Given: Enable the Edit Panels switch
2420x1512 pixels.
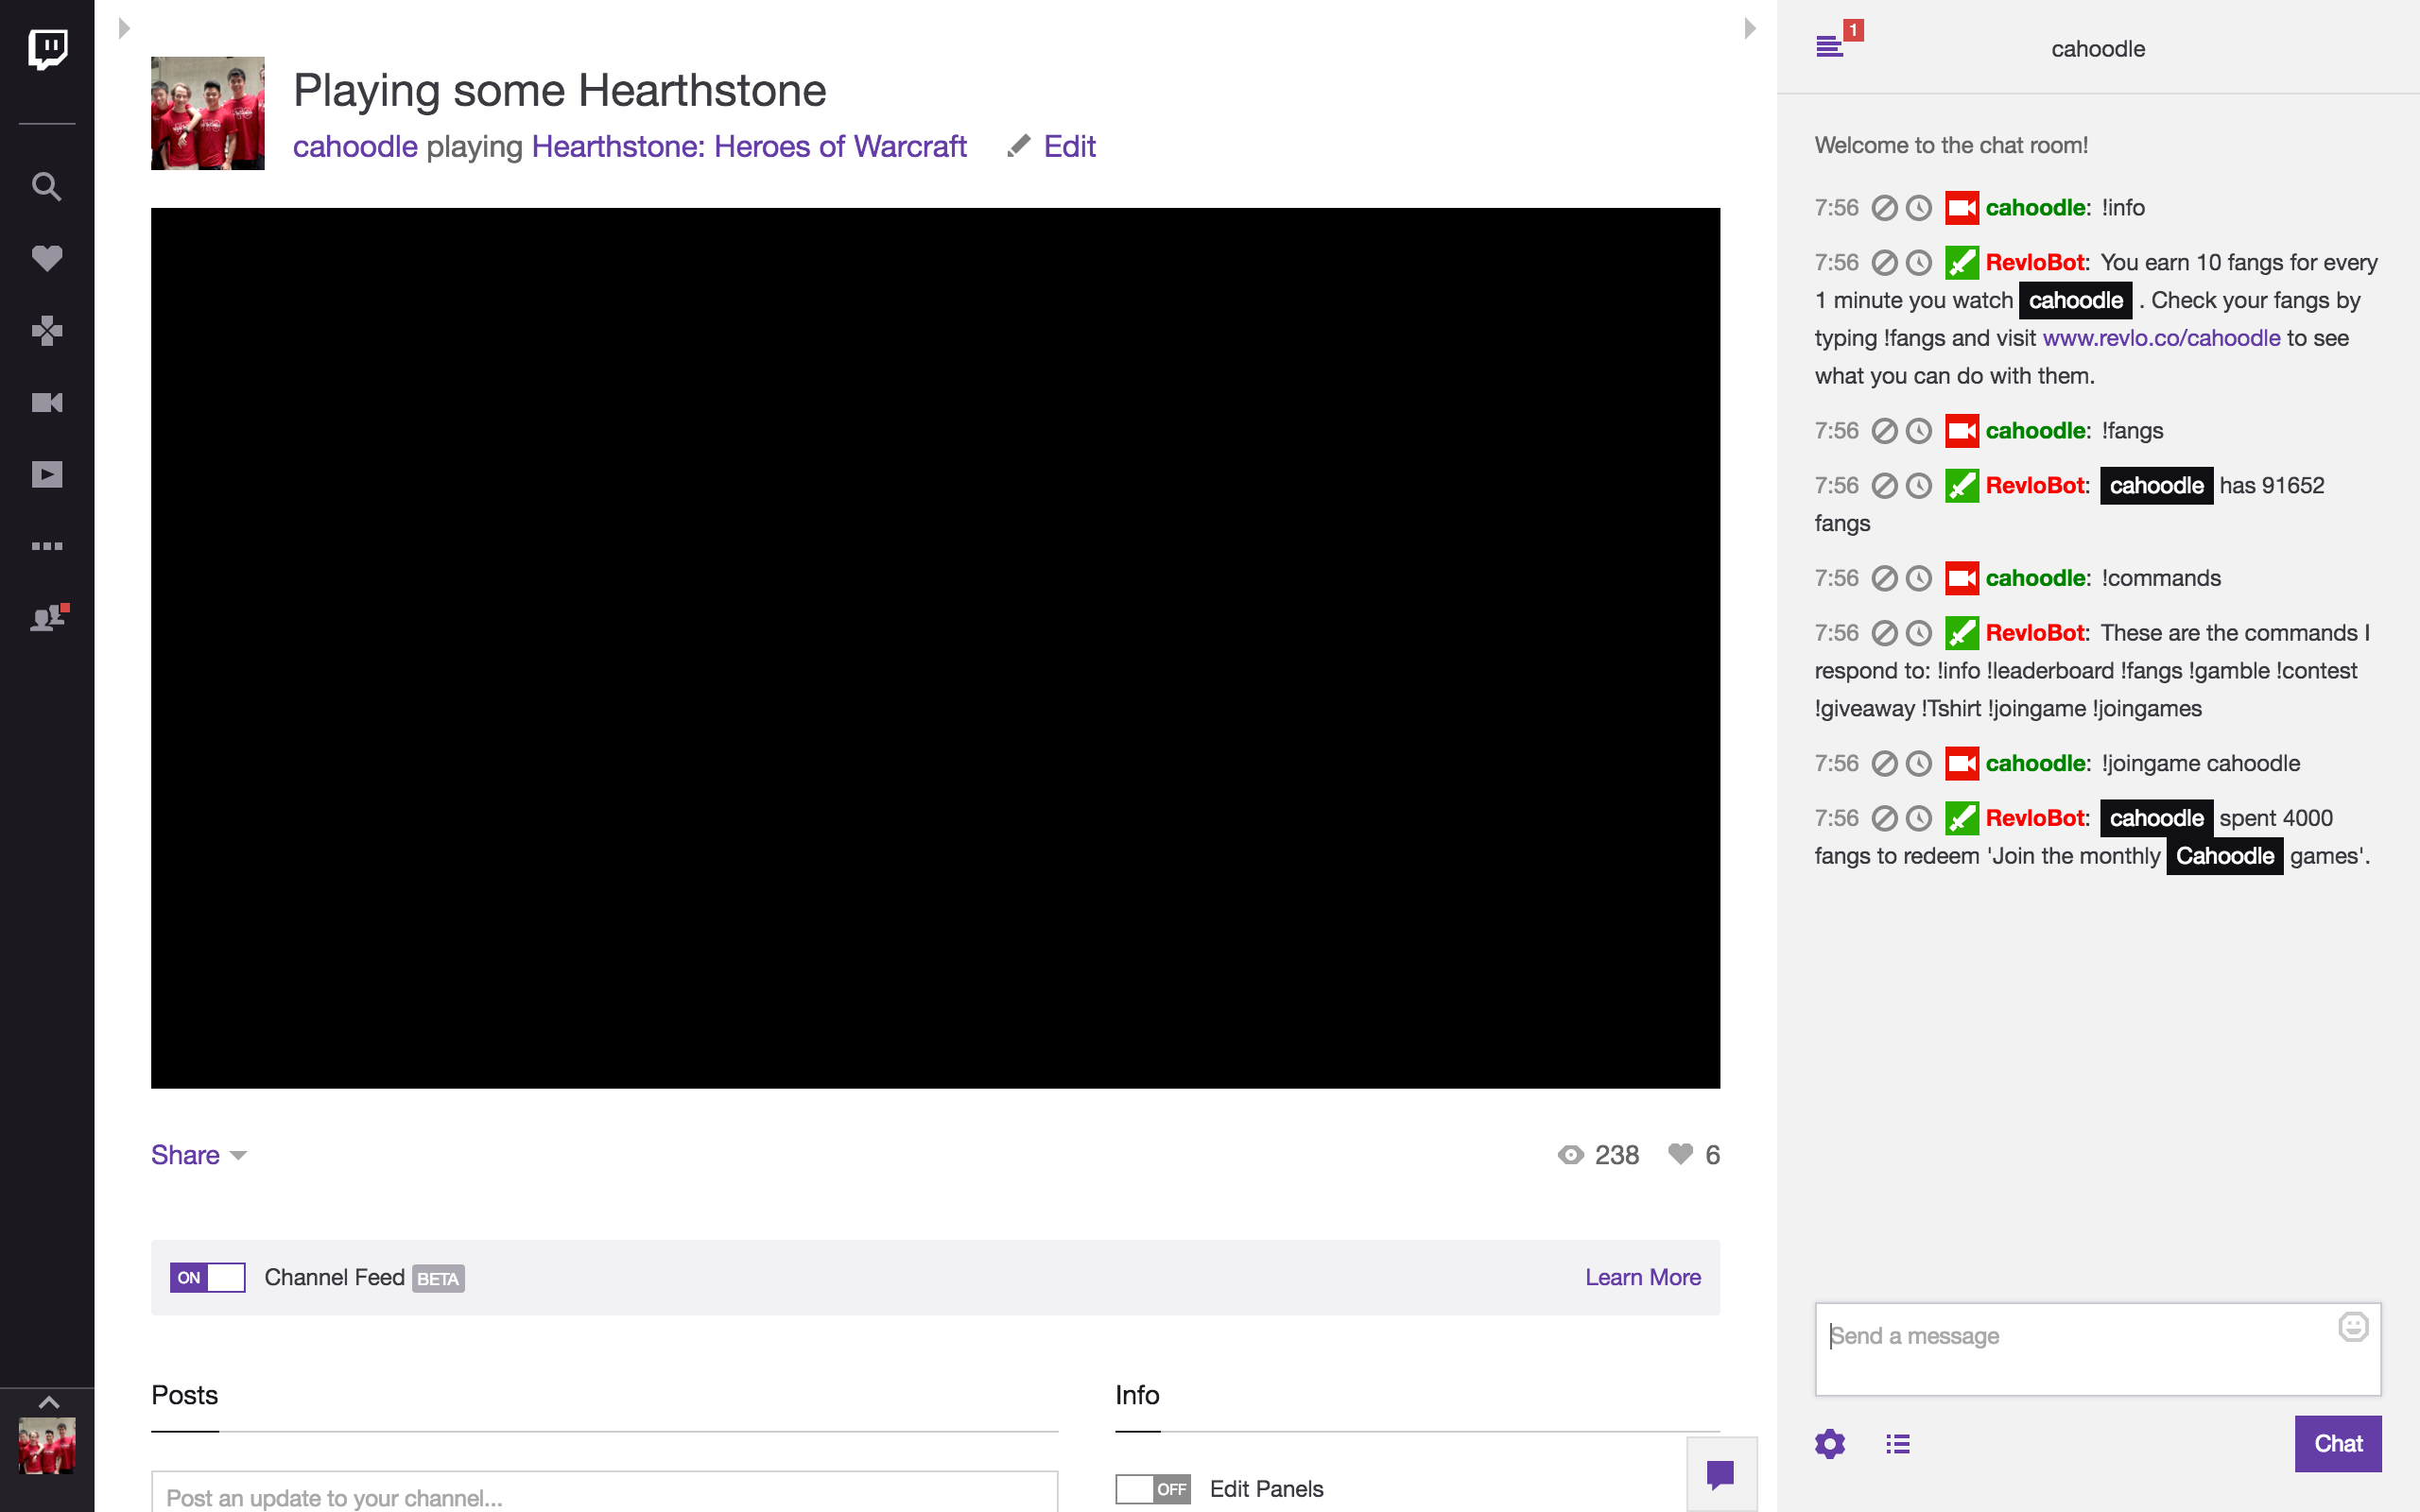Looking at the screenshot, I should coord(1152,1488).
